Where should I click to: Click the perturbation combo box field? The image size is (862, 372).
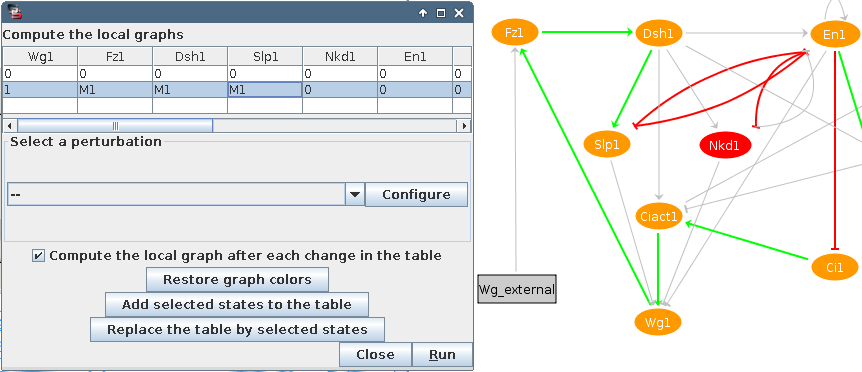pos(176,195)
